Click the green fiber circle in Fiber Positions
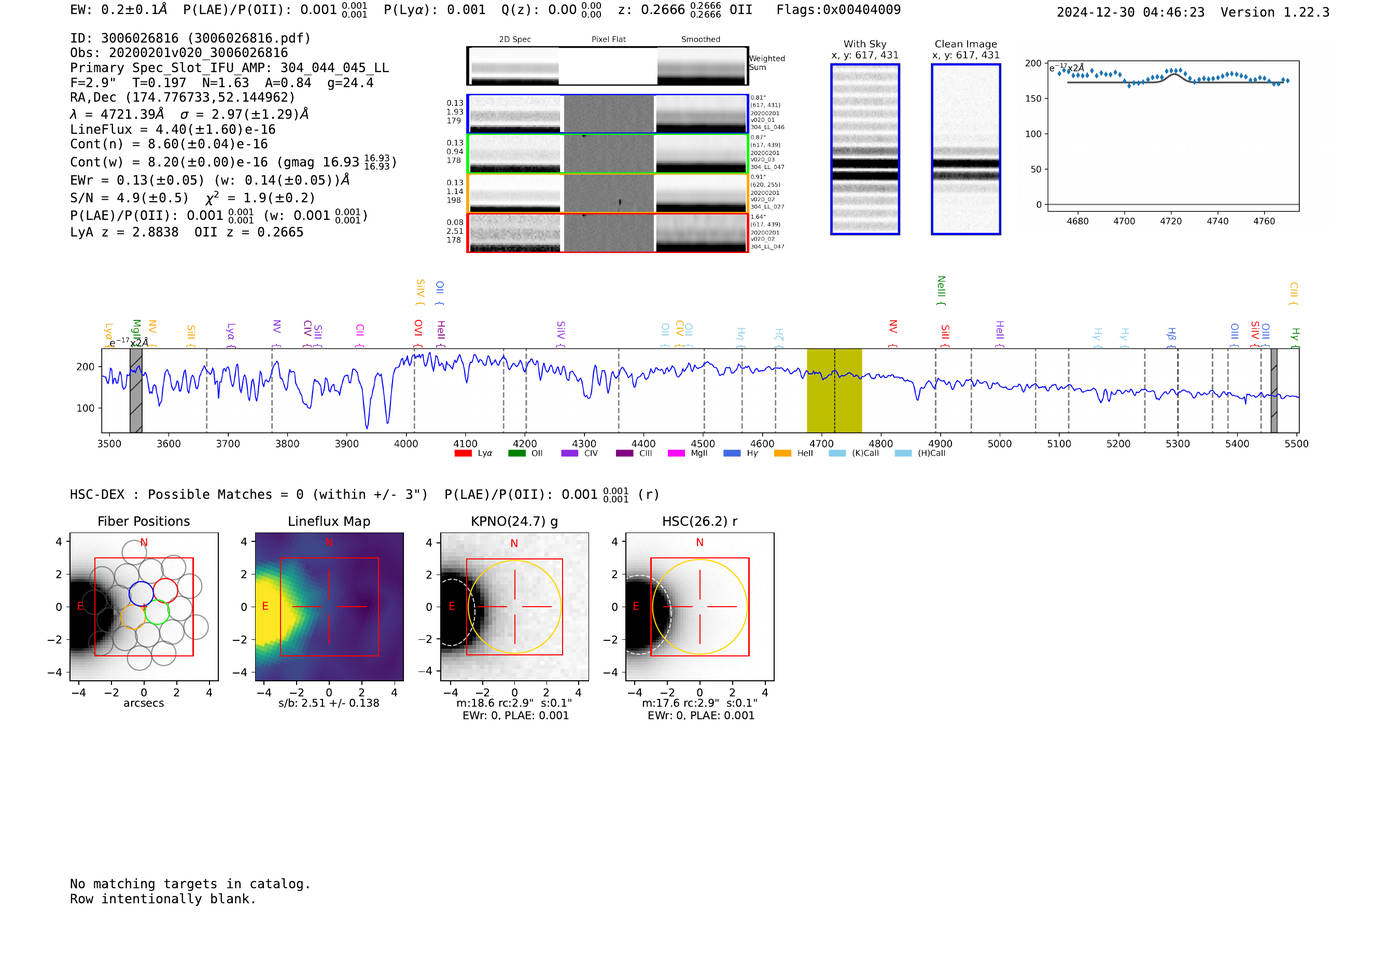The width and height of the screenshot is (1400, 953). click(x=156, y=611)
